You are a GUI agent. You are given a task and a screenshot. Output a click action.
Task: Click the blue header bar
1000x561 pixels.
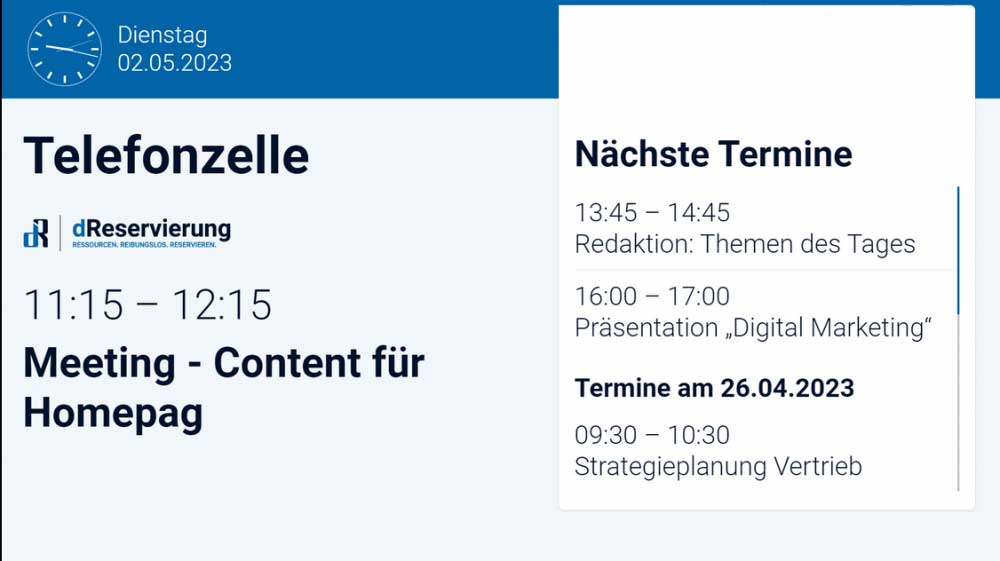click(400, 49)
